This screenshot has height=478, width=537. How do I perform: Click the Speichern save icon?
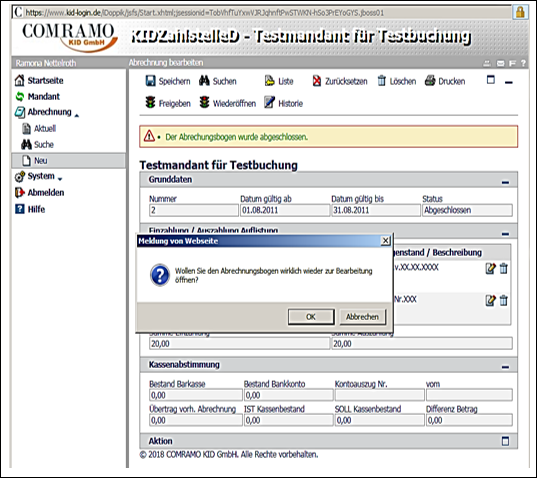pos(150,81)
